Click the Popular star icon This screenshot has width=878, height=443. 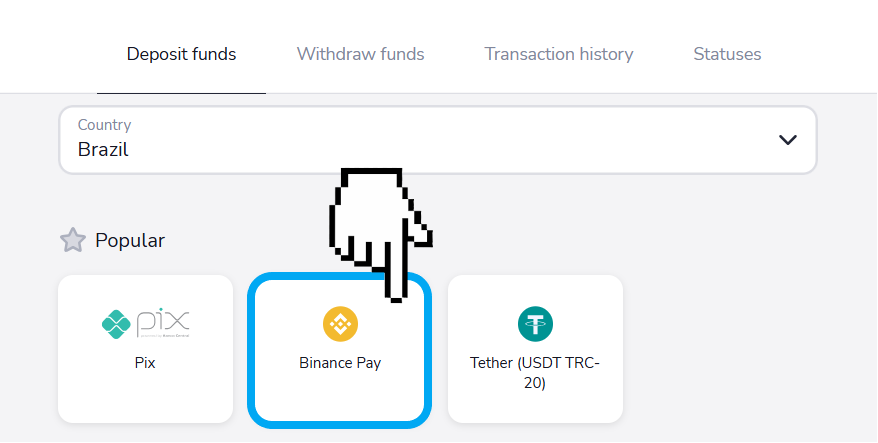pos(73,240)
